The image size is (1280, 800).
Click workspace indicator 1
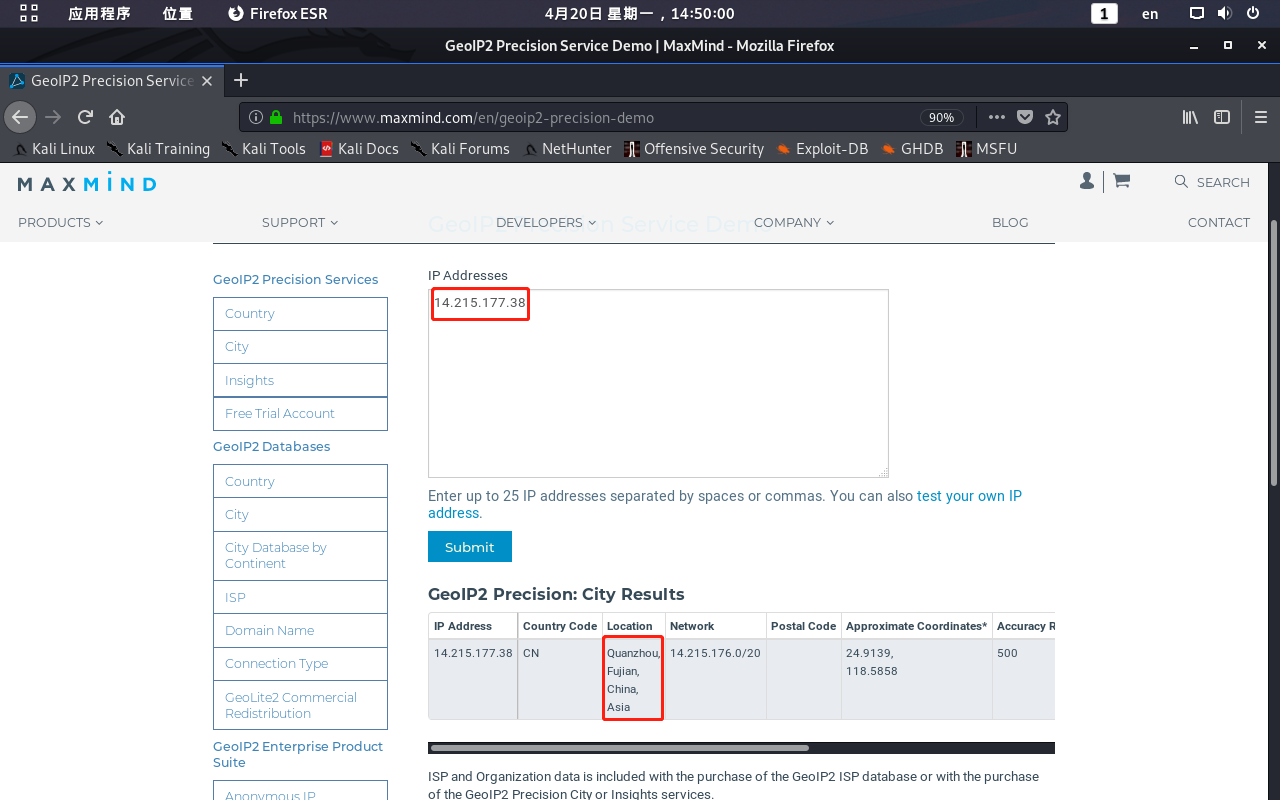pos(1104,13)
